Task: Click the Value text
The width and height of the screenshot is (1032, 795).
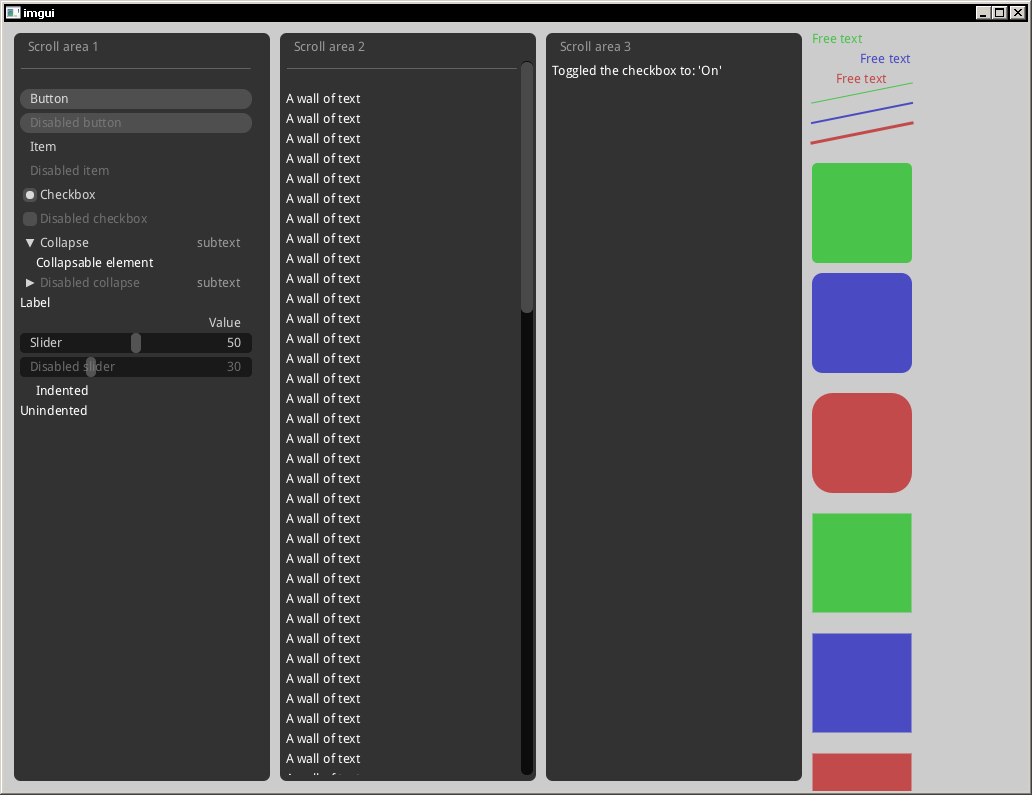Action: coord(224,322)
